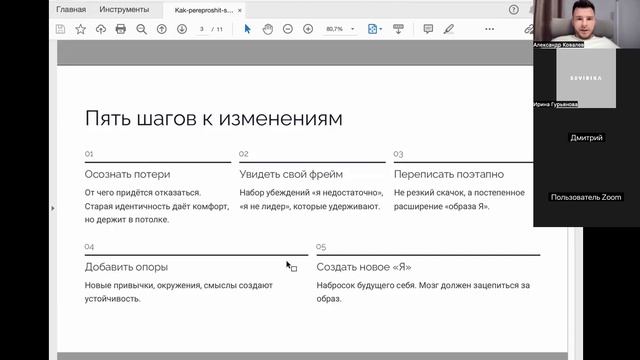Go to next page with the down arrow
Screen dimensions: 640x360
182,29
